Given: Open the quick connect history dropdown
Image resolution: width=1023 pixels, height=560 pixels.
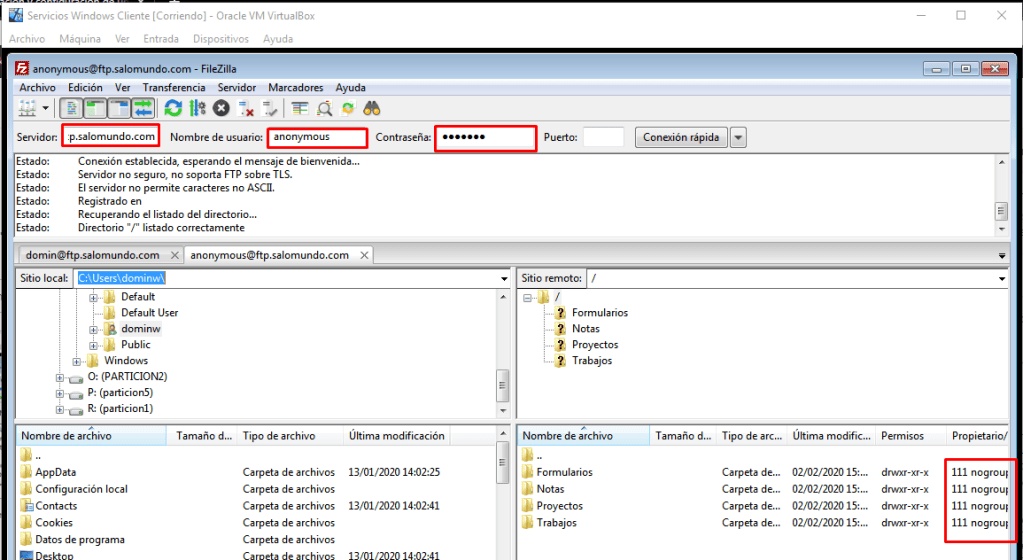Looking at the screenshot, I should point(739,137).
